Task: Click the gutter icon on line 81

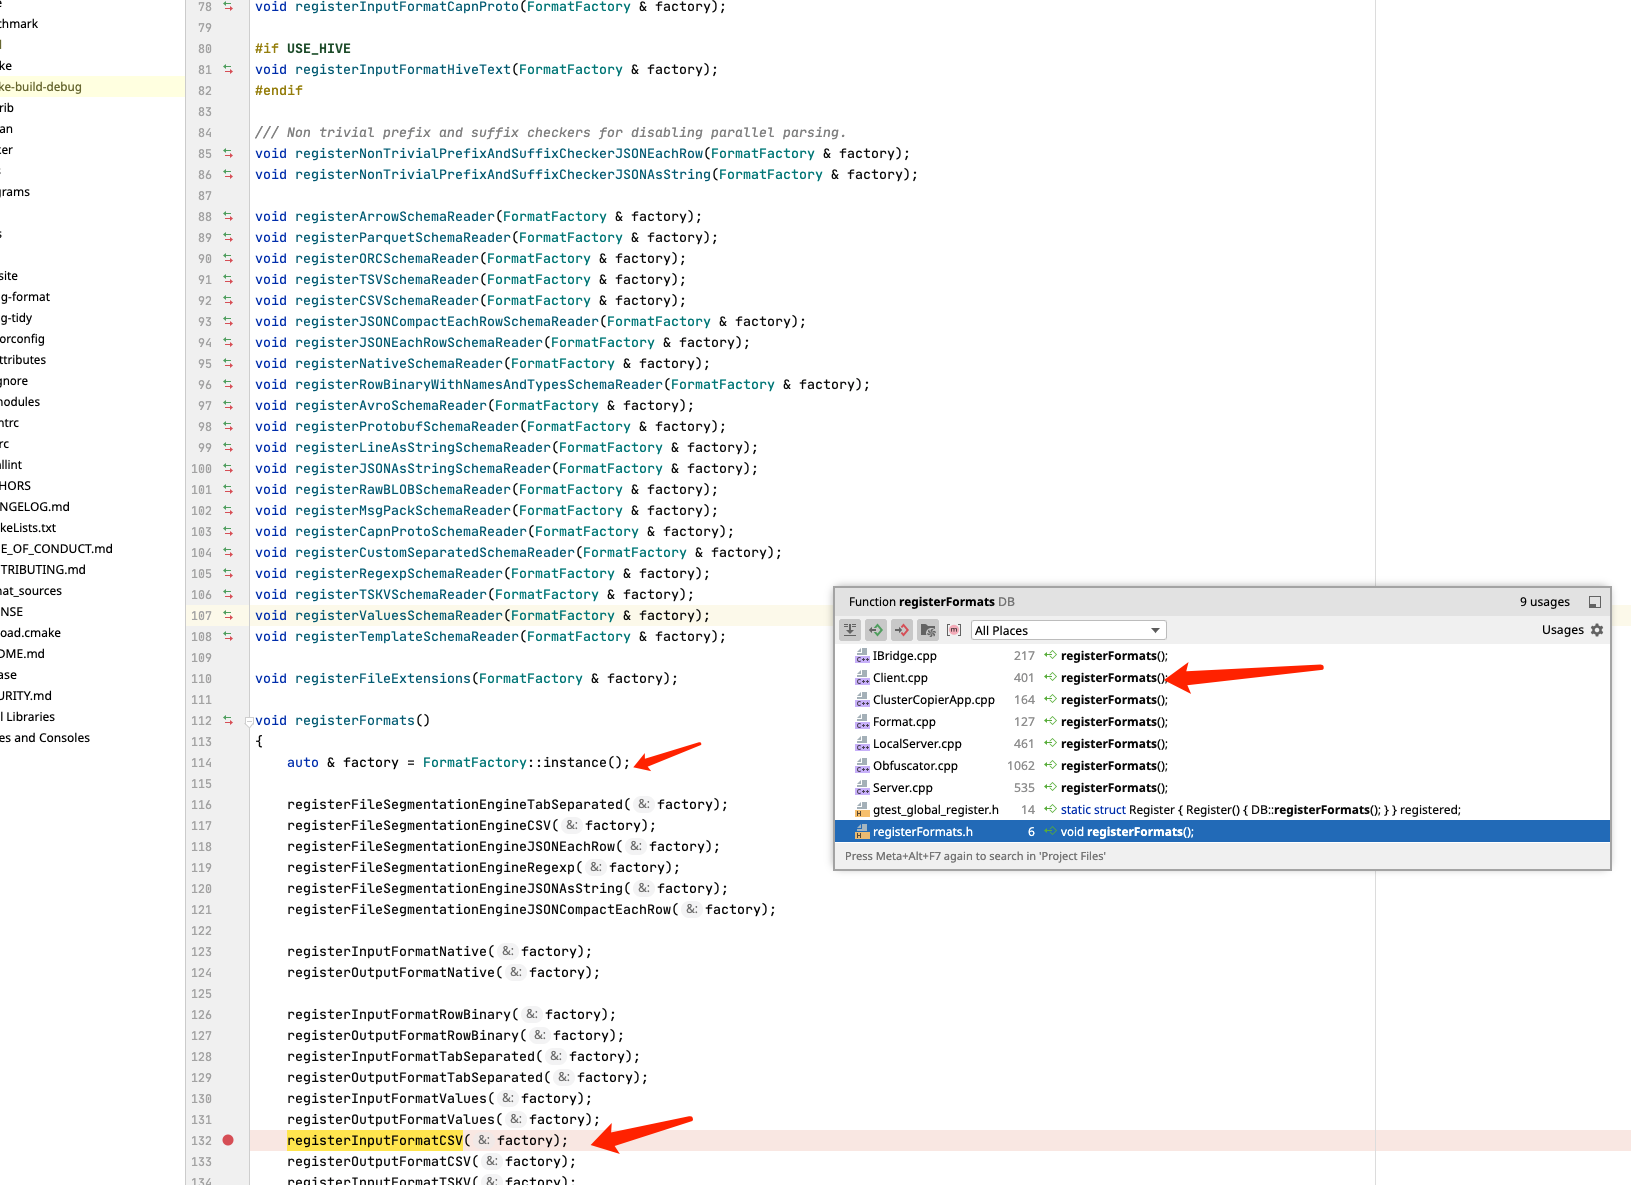Action: pos(228,69)
